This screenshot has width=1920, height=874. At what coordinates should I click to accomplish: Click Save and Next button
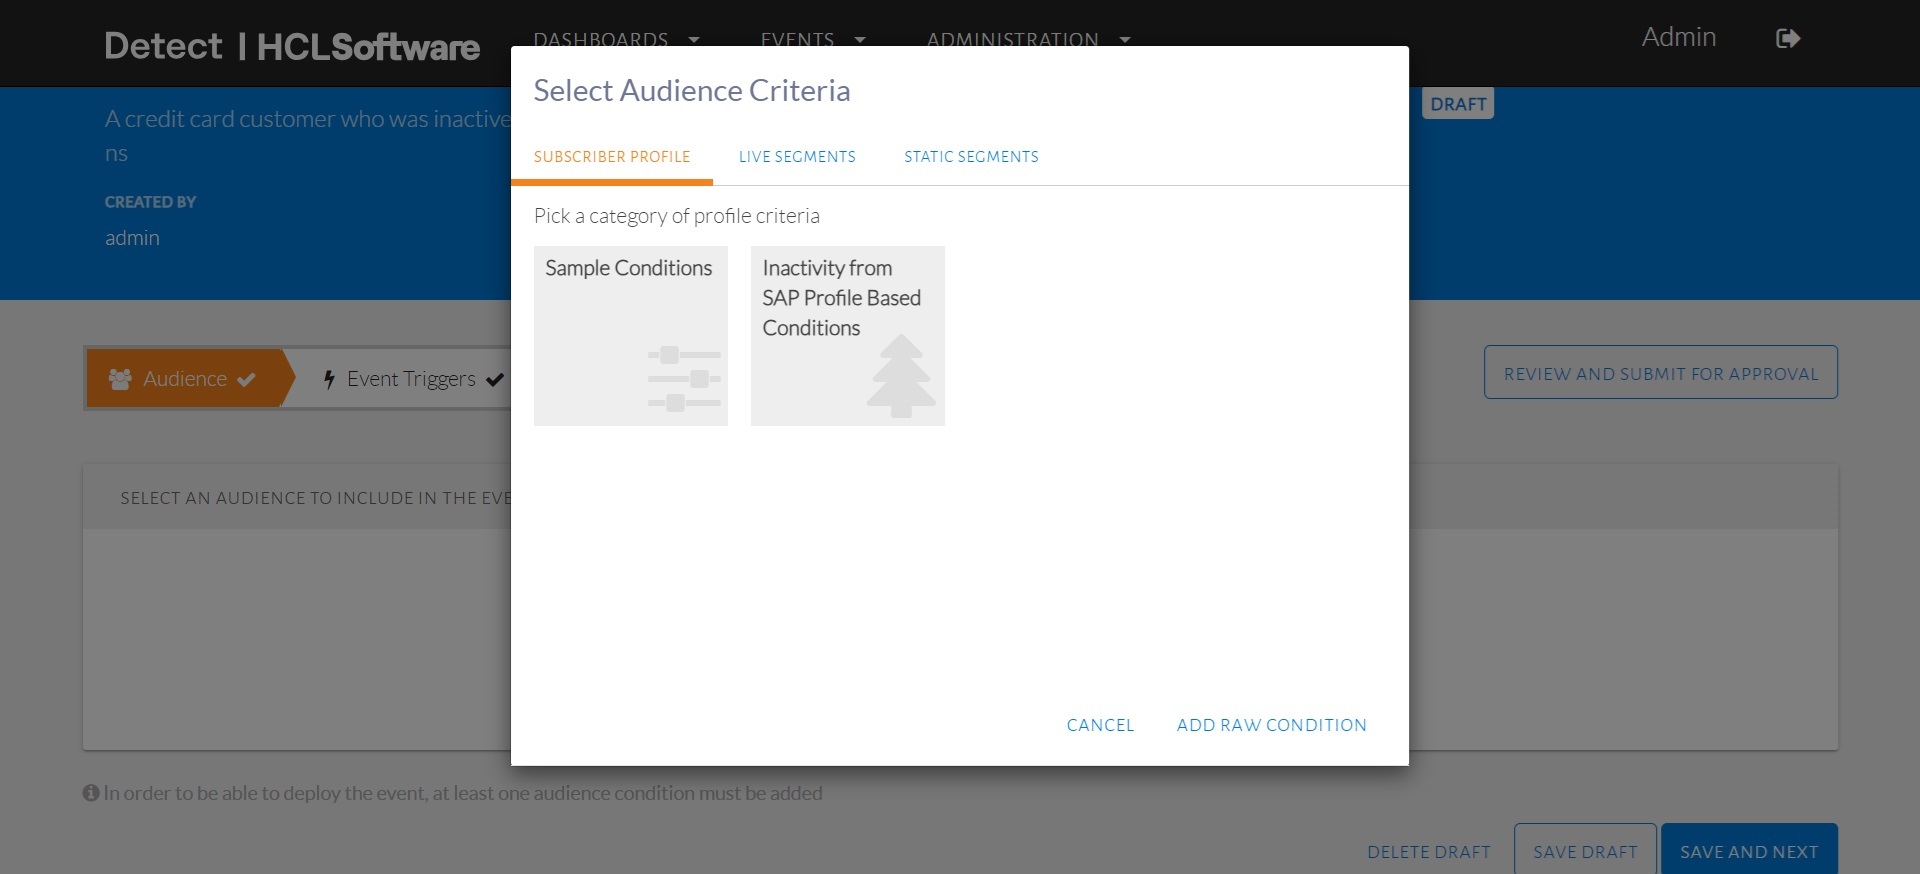(1749, 851)
